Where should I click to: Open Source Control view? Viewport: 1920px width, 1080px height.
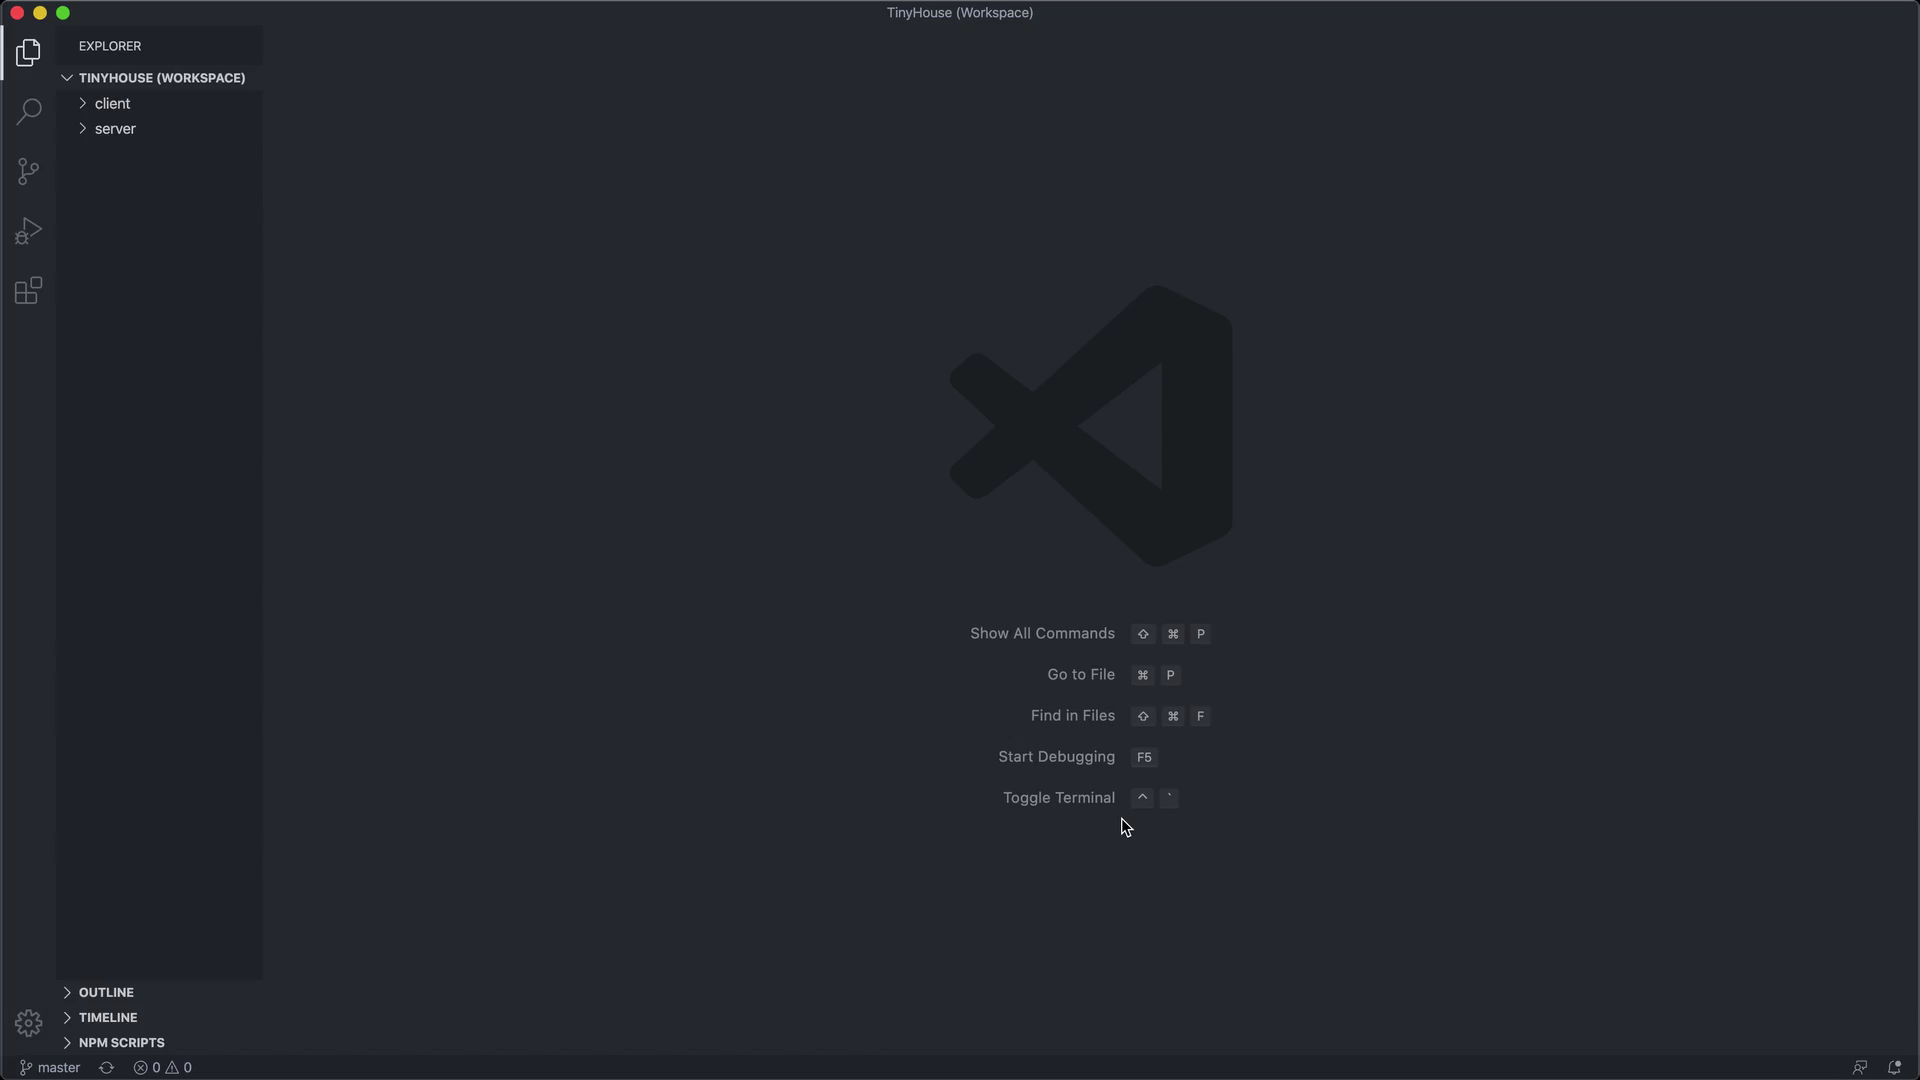tap(29, 171)
